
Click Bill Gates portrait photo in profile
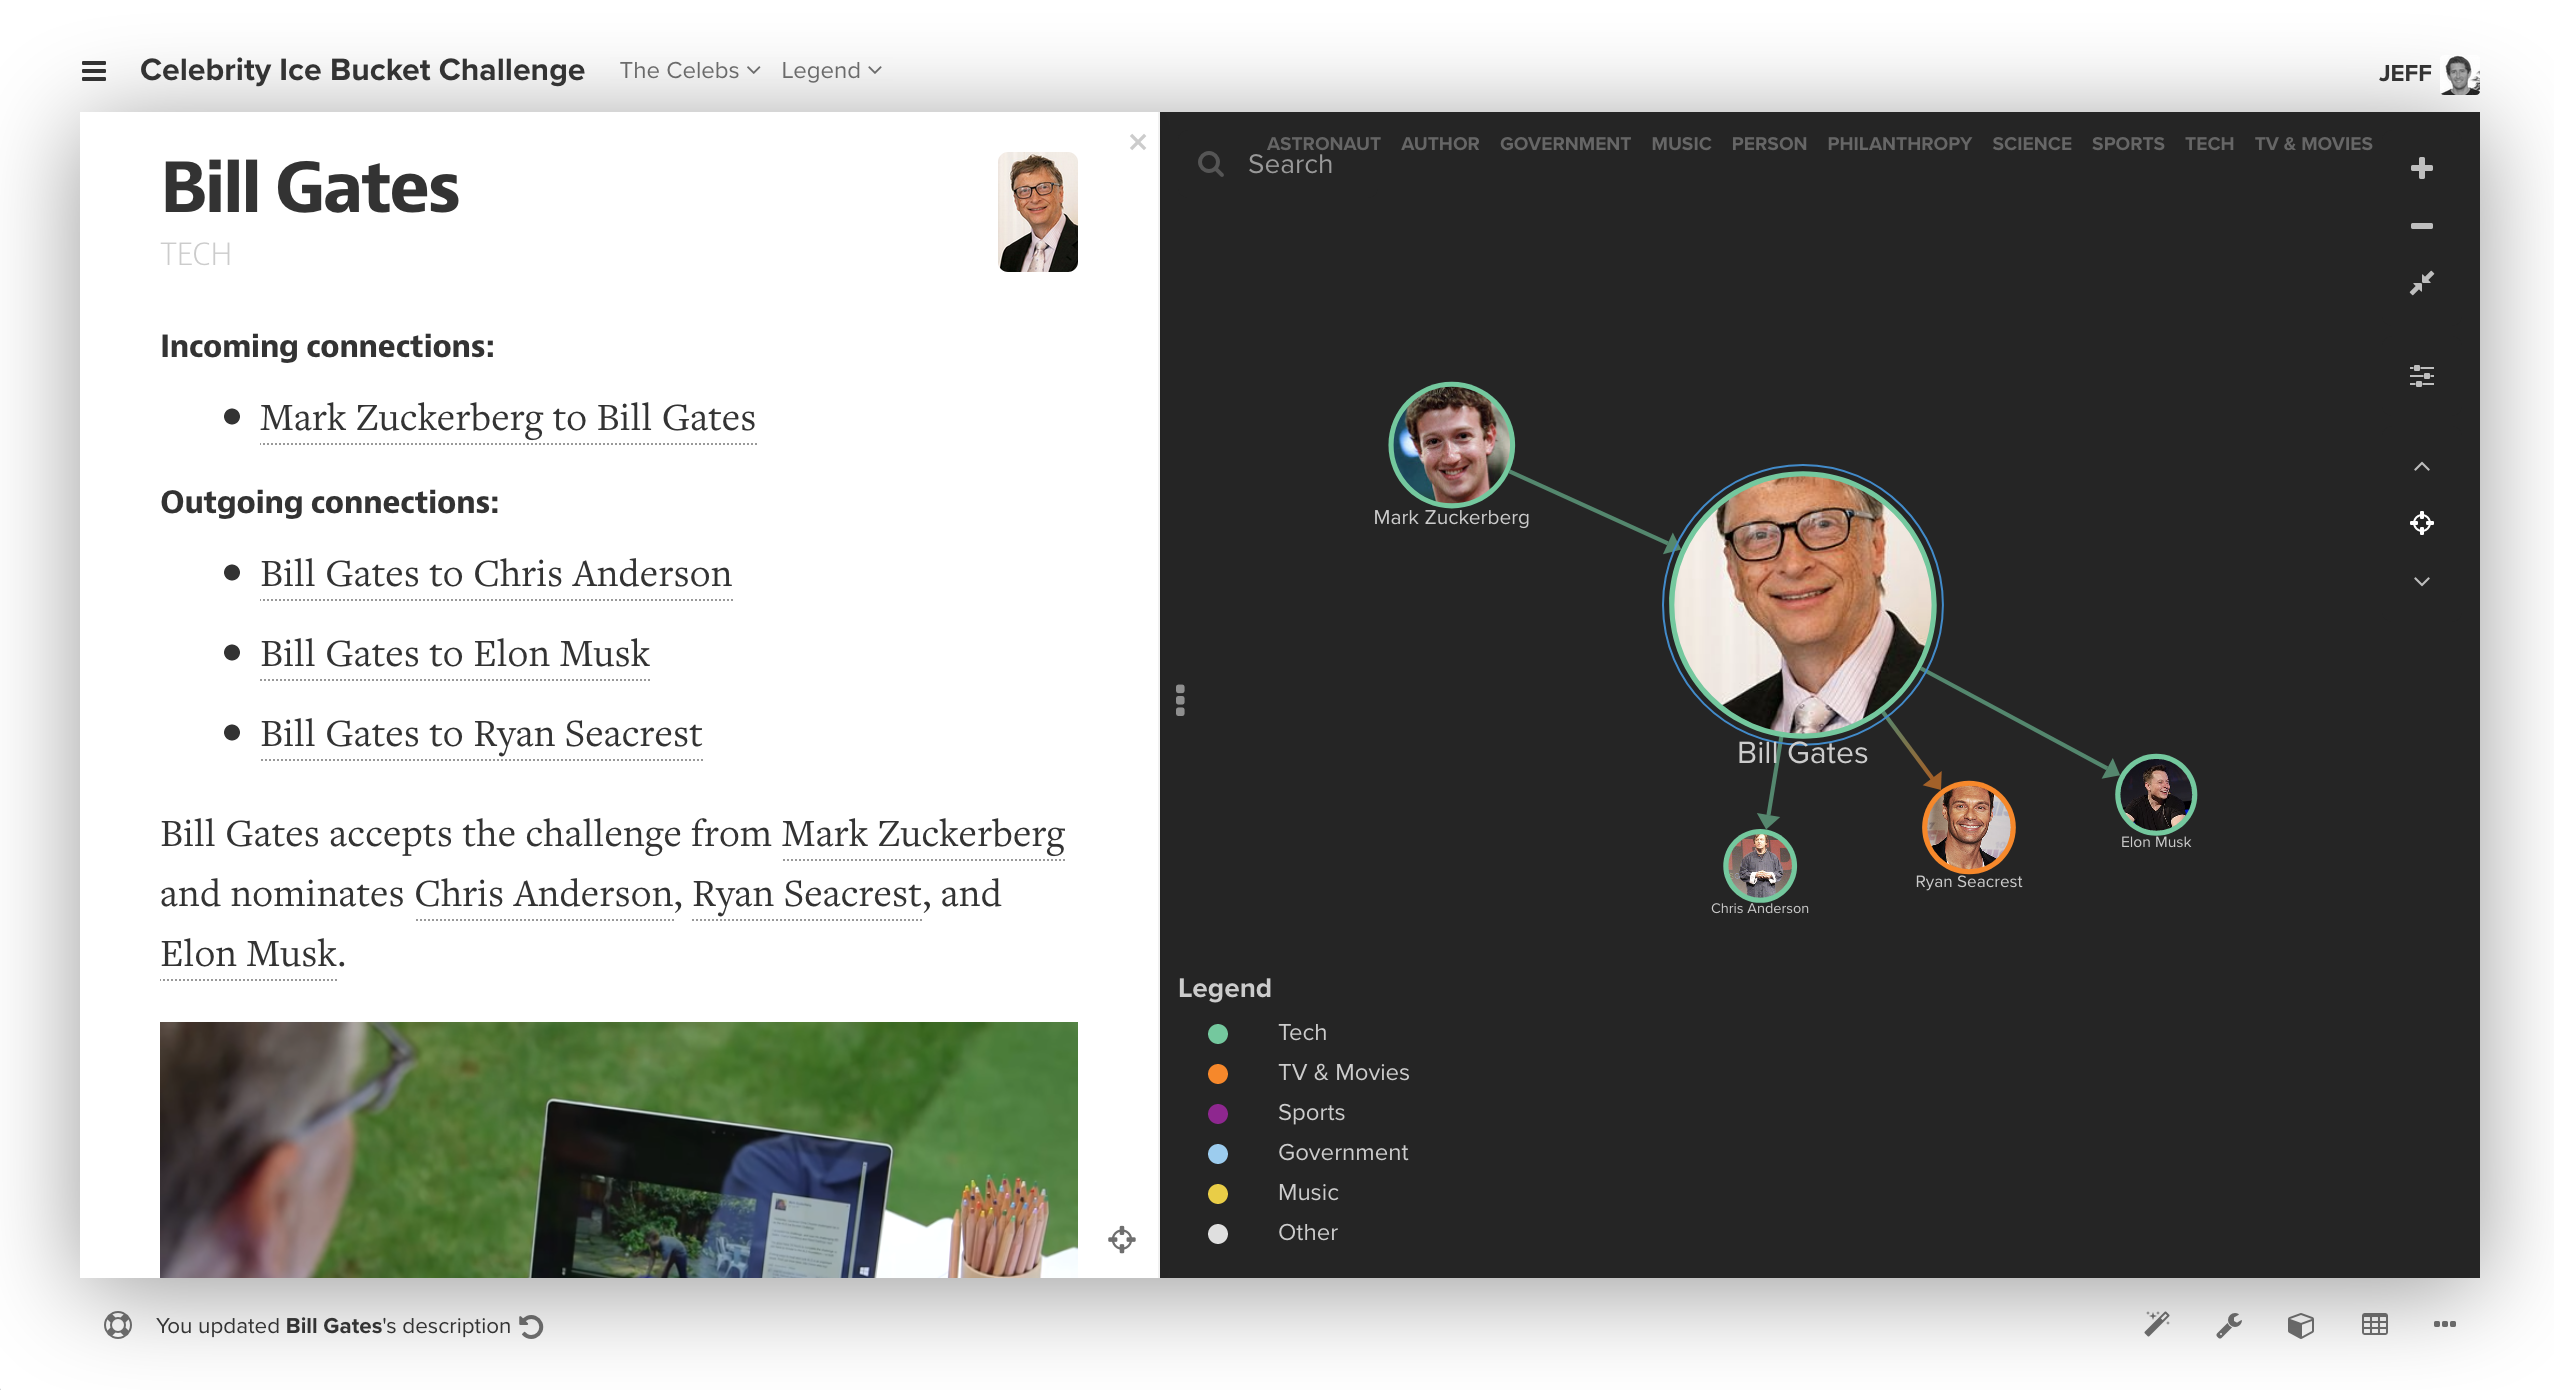1038,212
